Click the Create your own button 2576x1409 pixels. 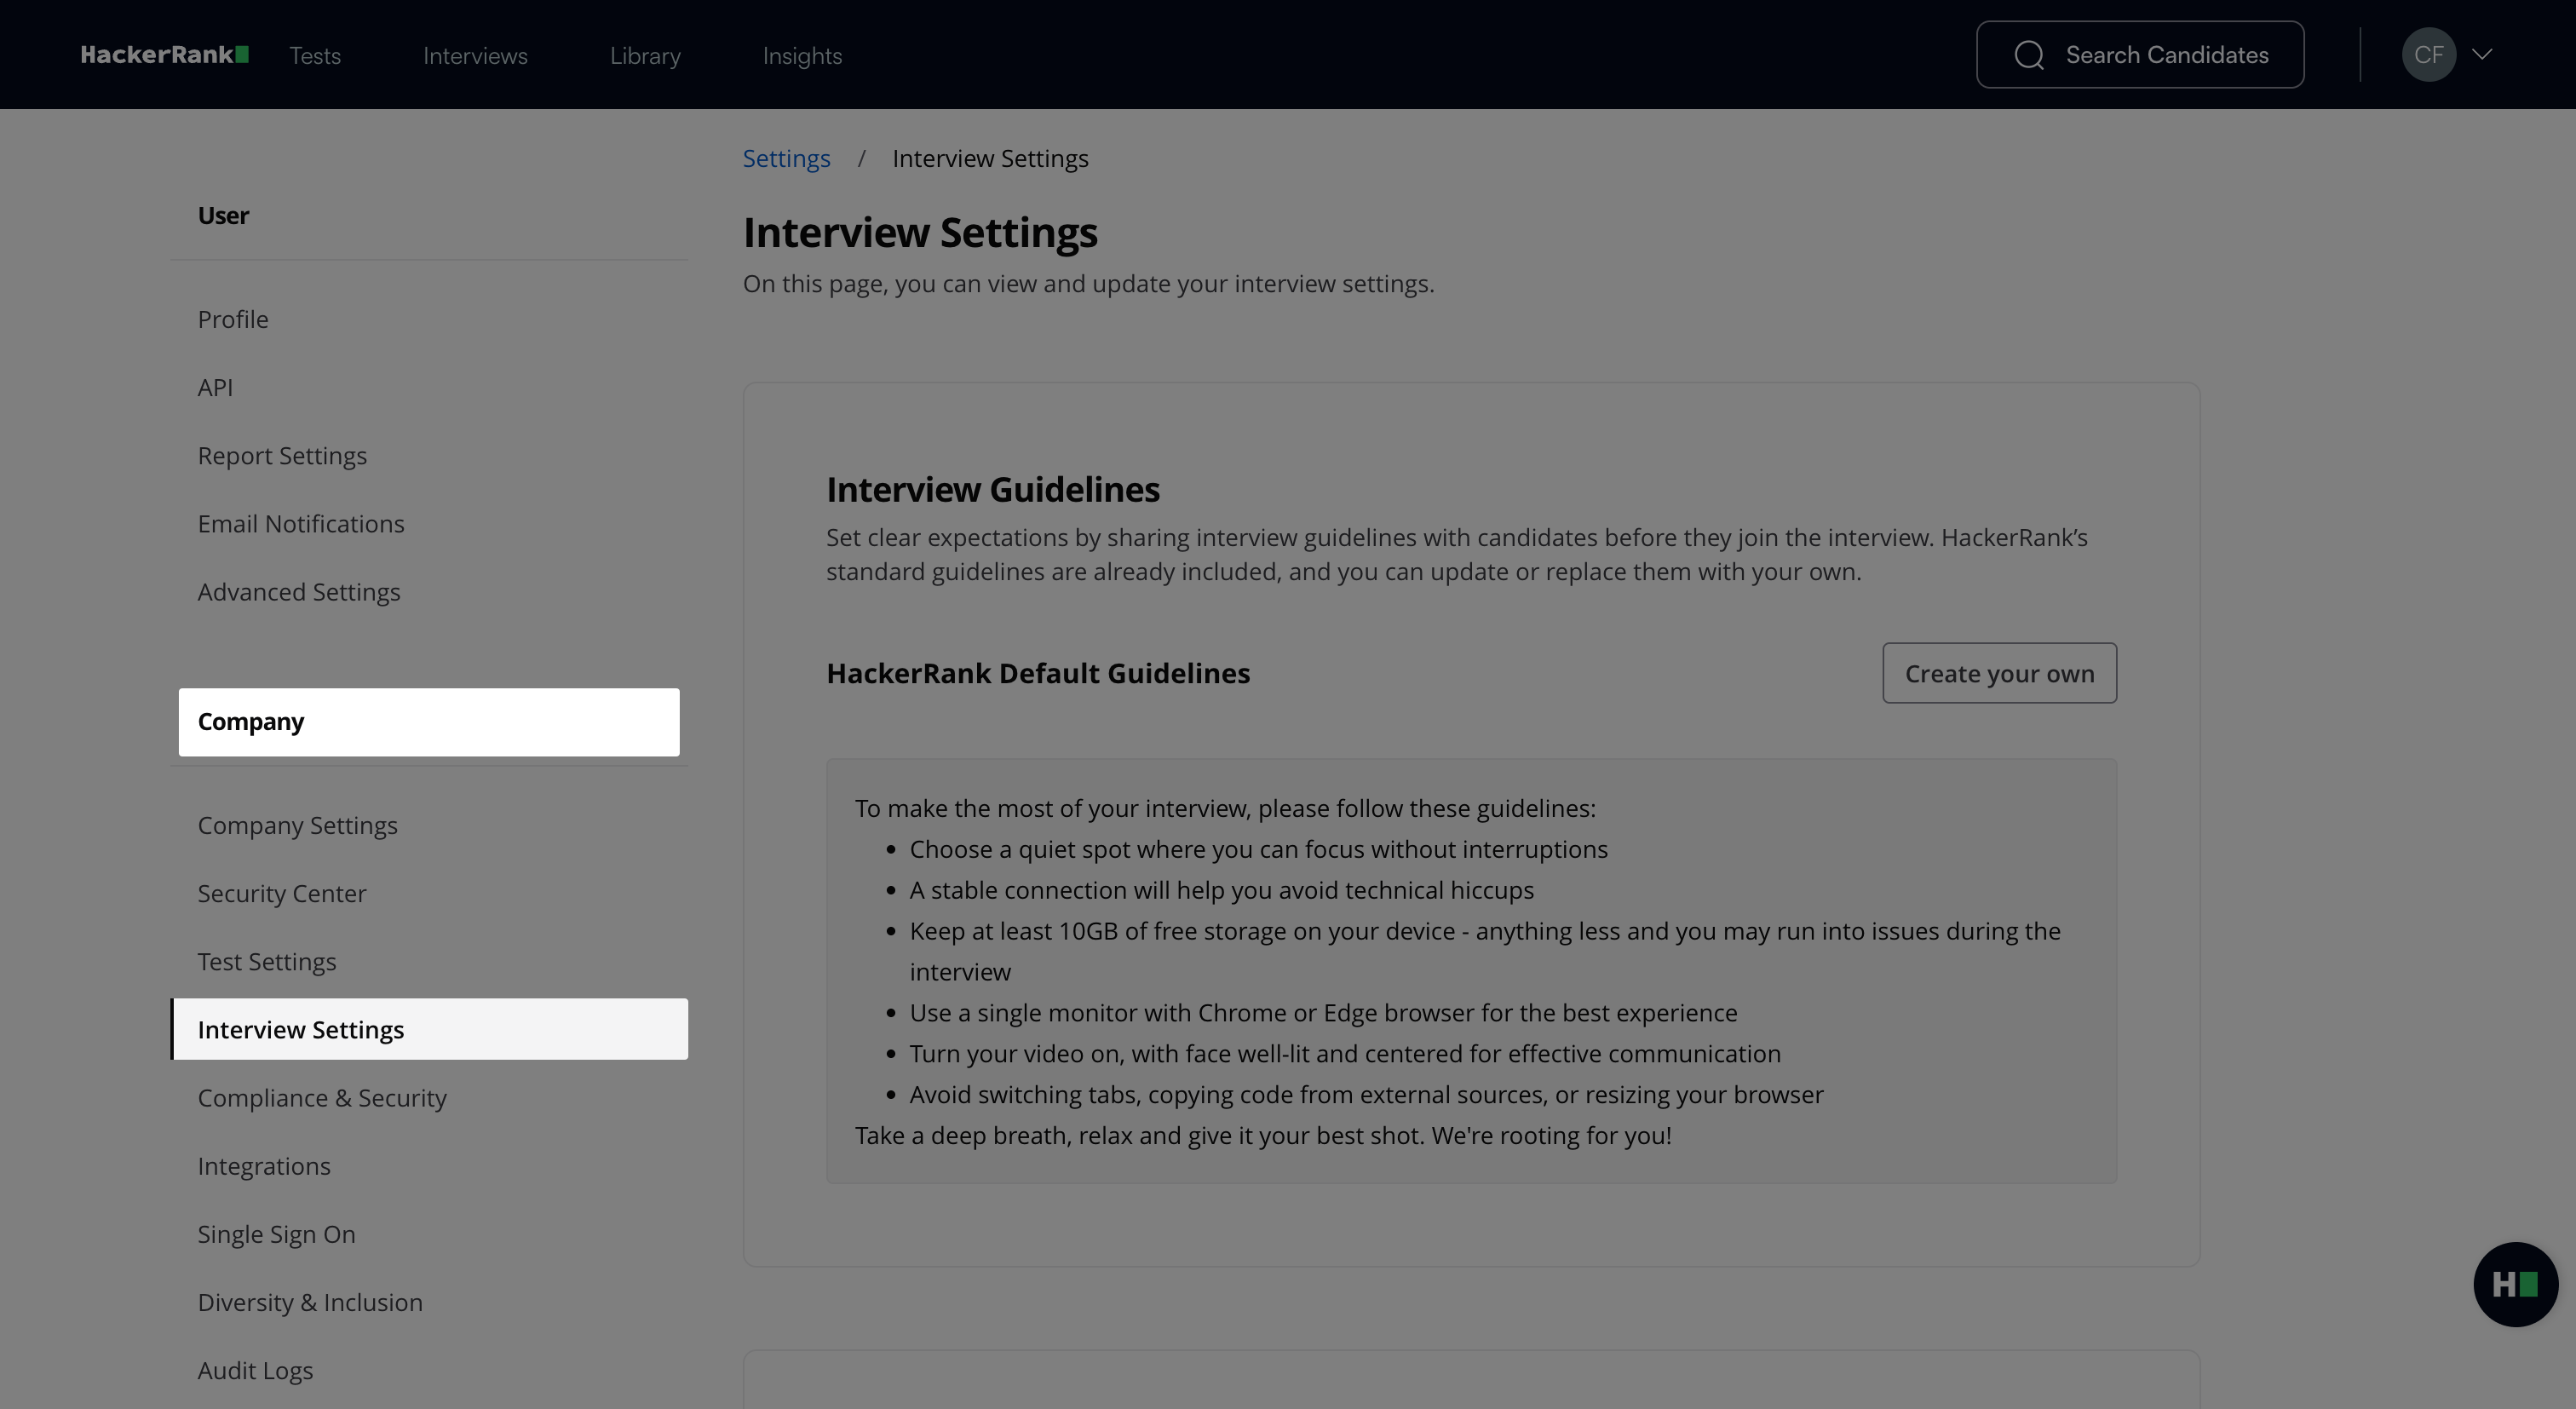tap(1999, 673)
